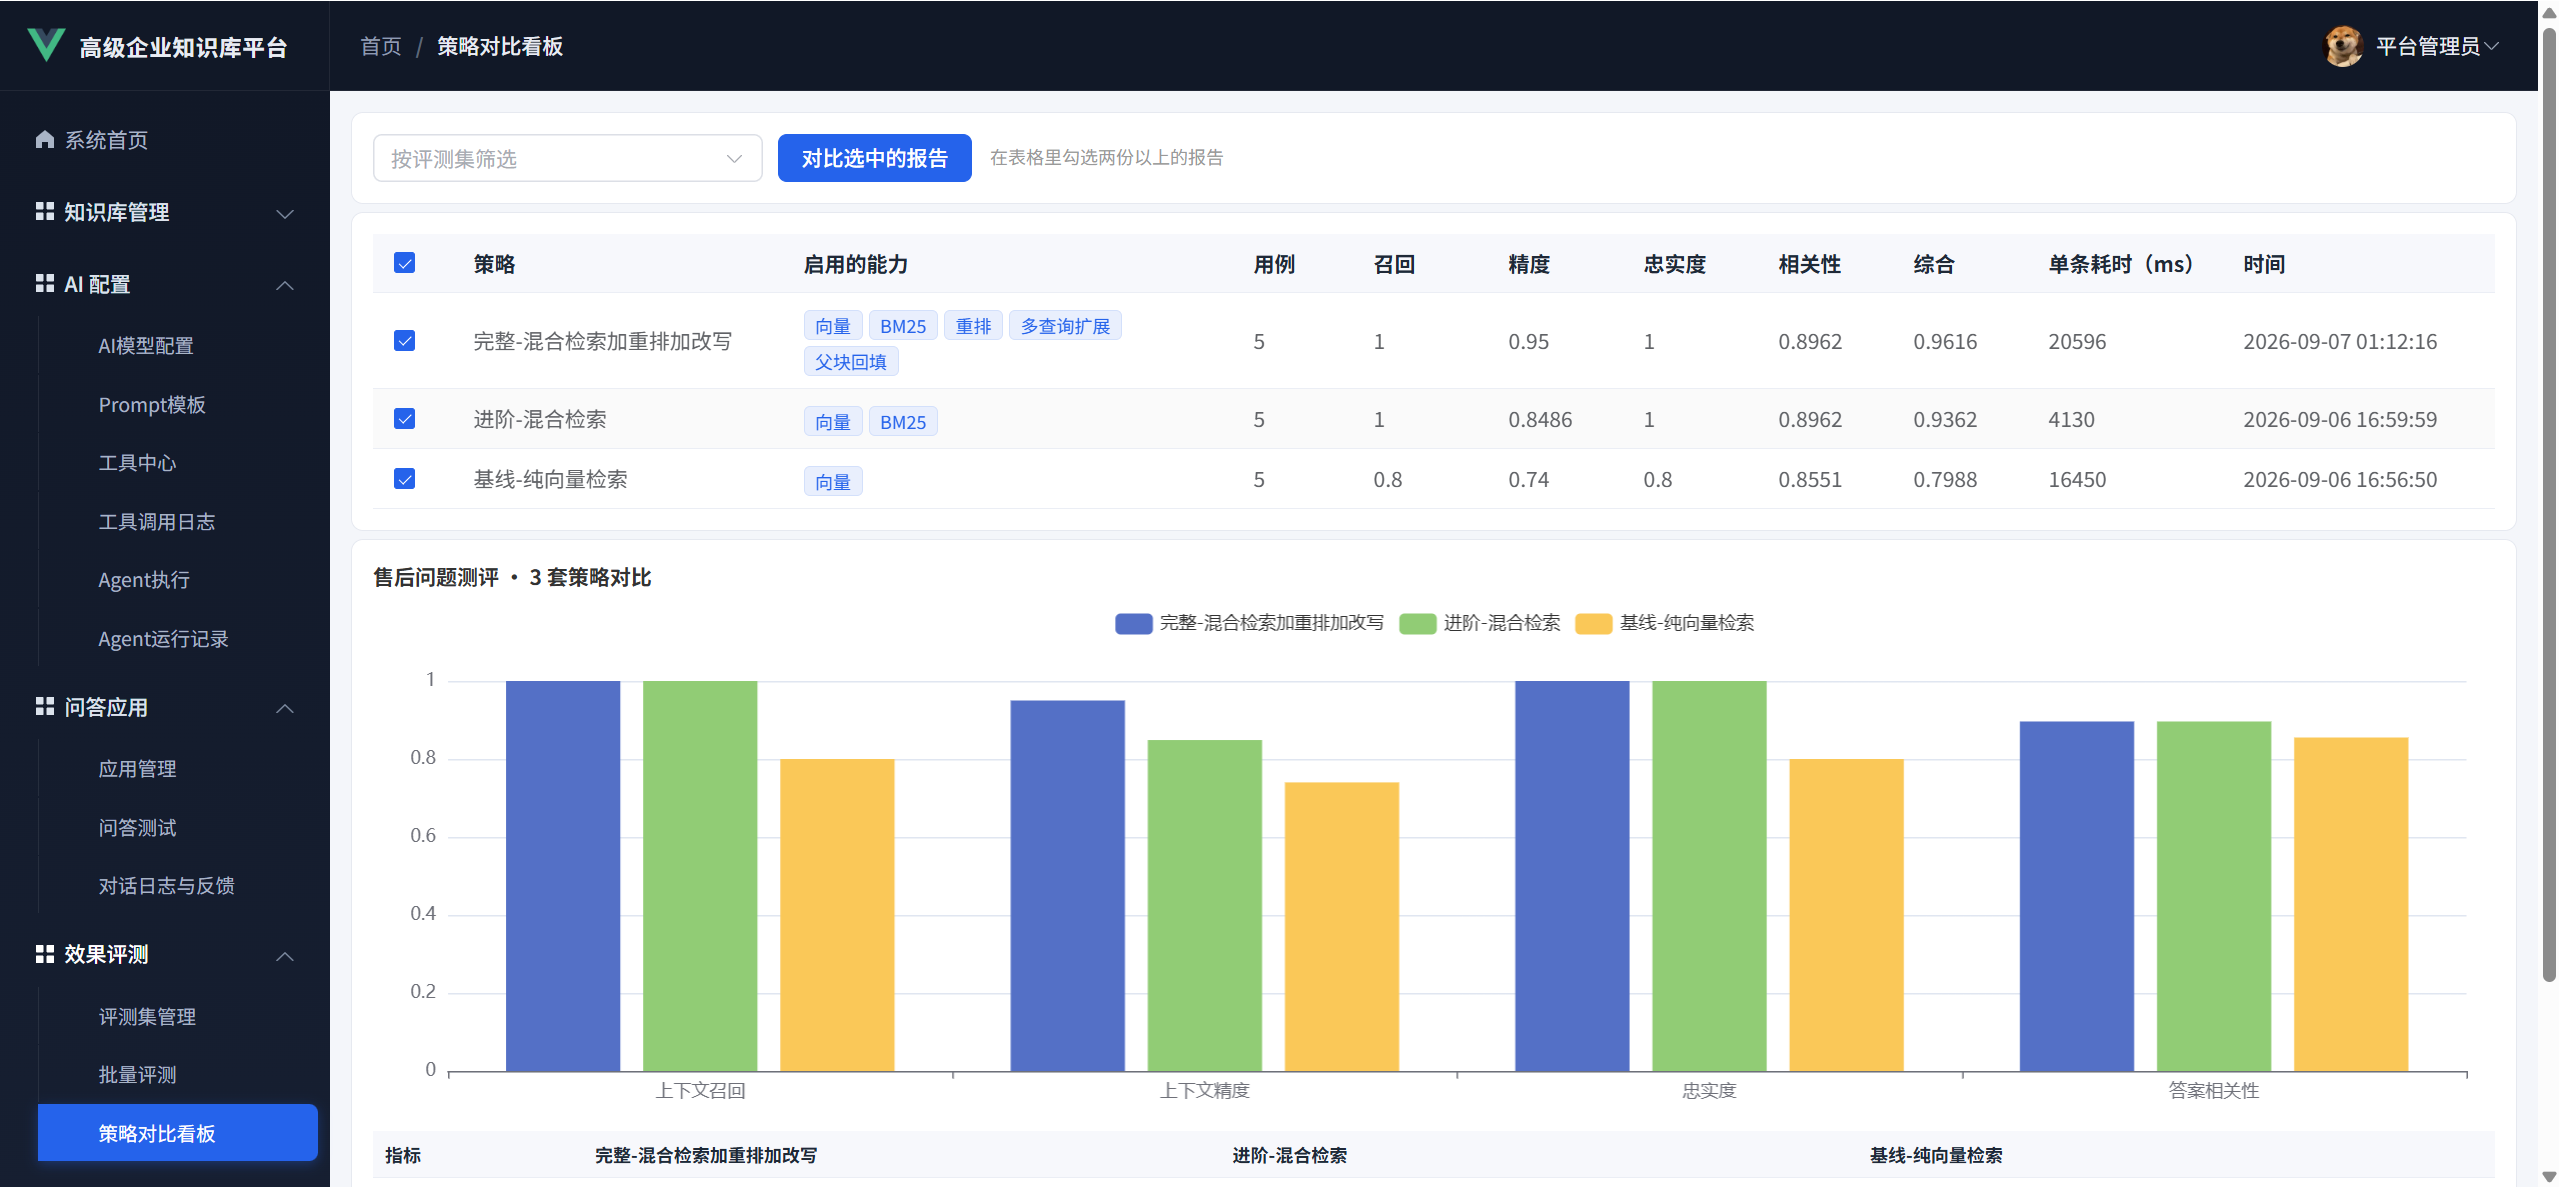Click the 多查询扩展 capability tag

click(1065, 326)
